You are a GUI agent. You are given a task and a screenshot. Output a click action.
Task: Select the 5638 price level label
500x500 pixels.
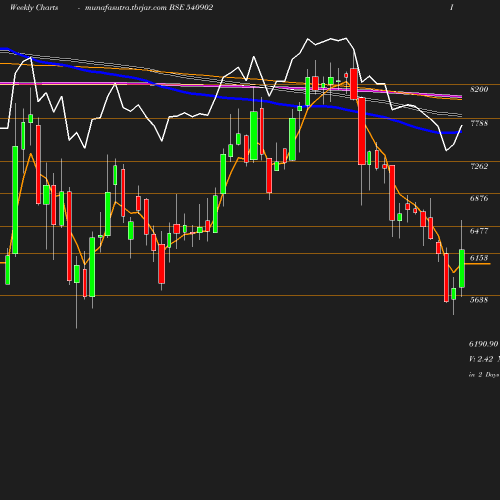pyautogui.click(x=479, y=300)
